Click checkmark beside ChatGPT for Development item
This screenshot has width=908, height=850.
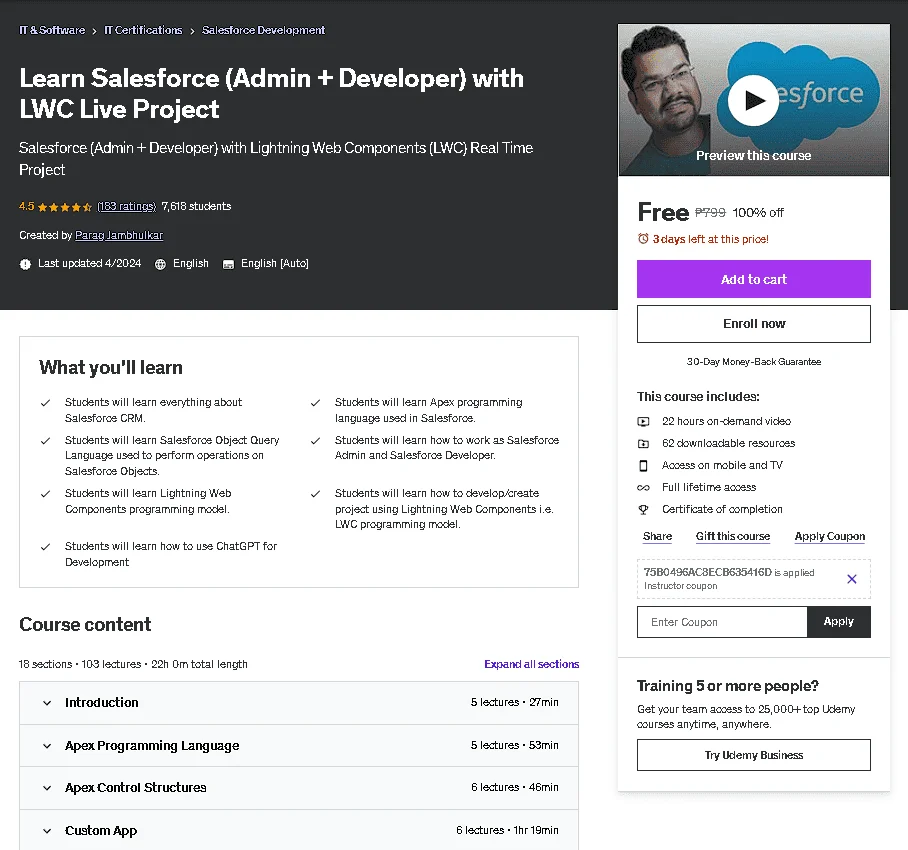pos(45,547)
